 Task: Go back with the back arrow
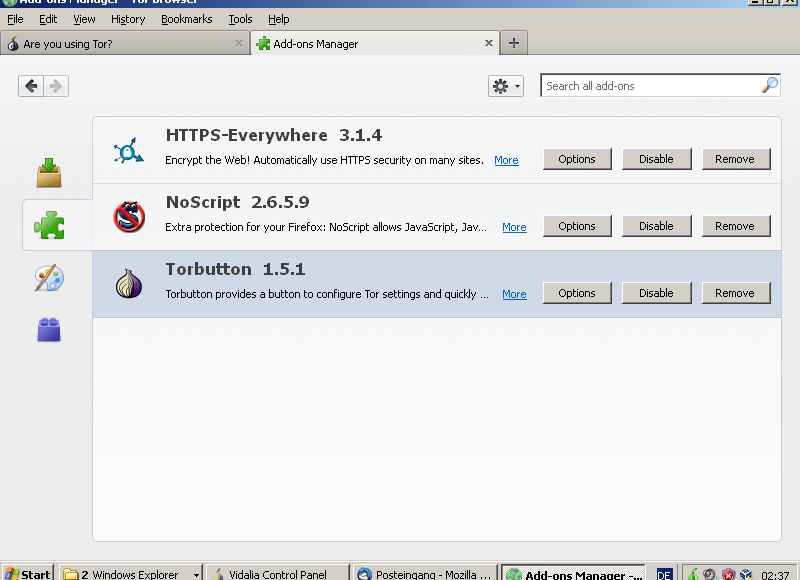click(x=31, y=86)
